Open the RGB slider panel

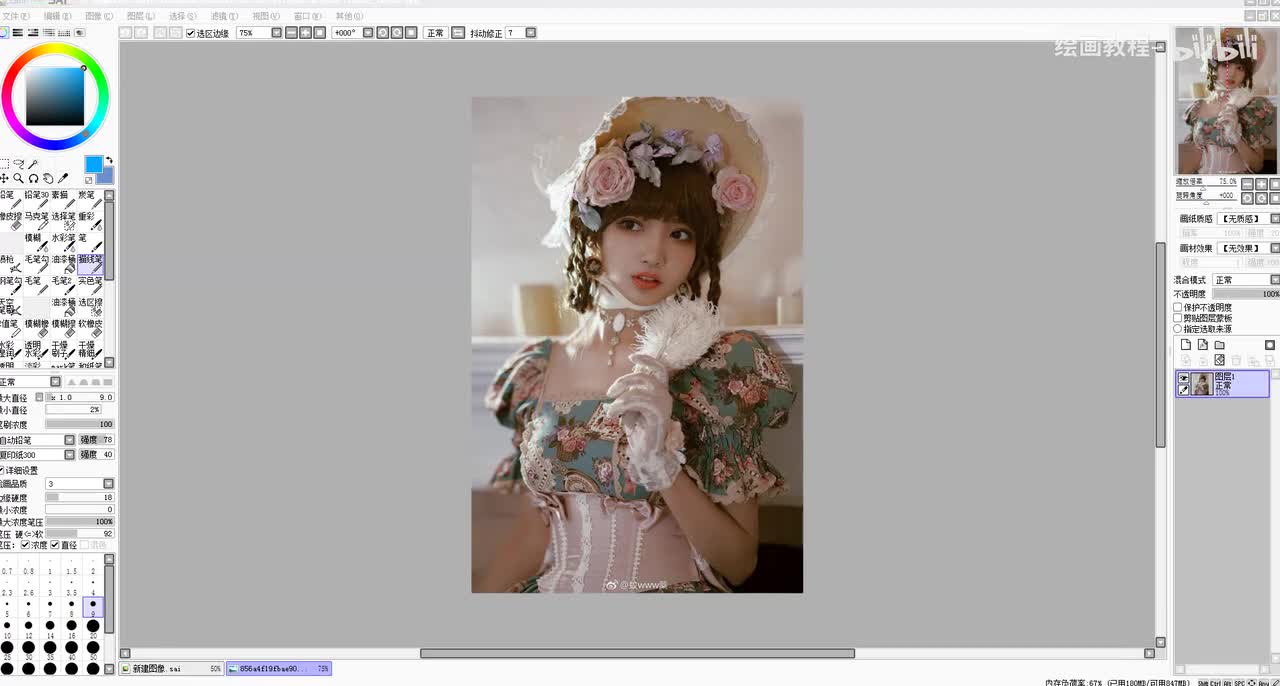[18, 33]
